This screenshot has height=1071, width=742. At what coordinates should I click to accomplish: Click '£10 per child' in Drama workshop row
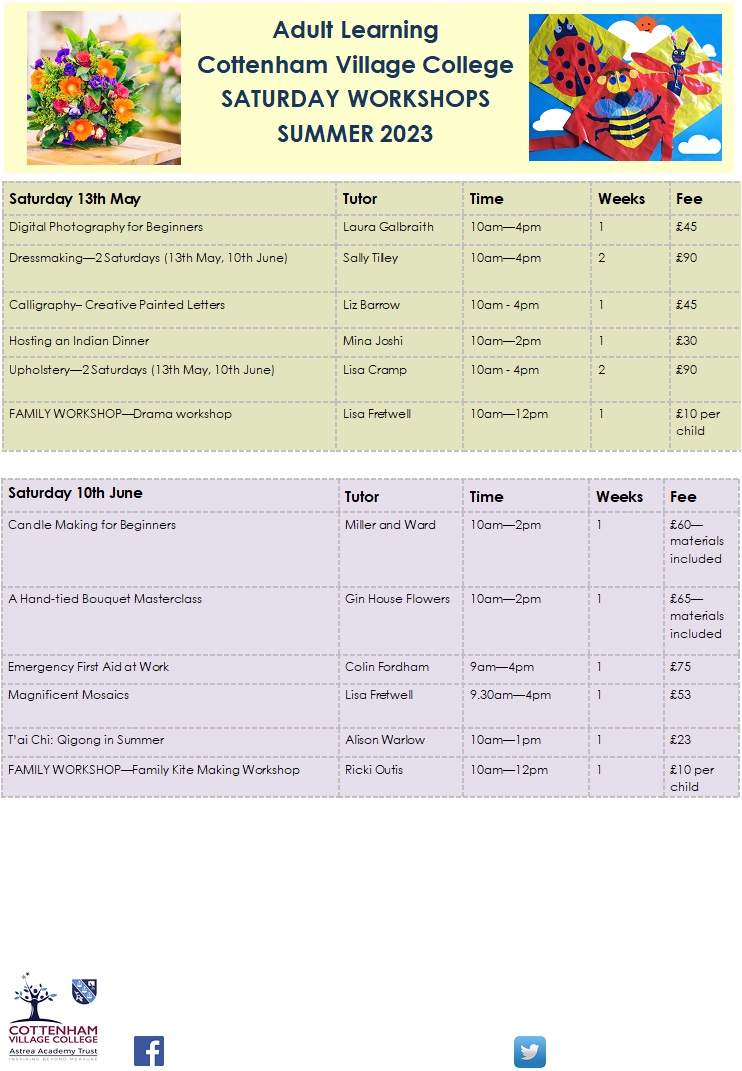click(698, 423)
